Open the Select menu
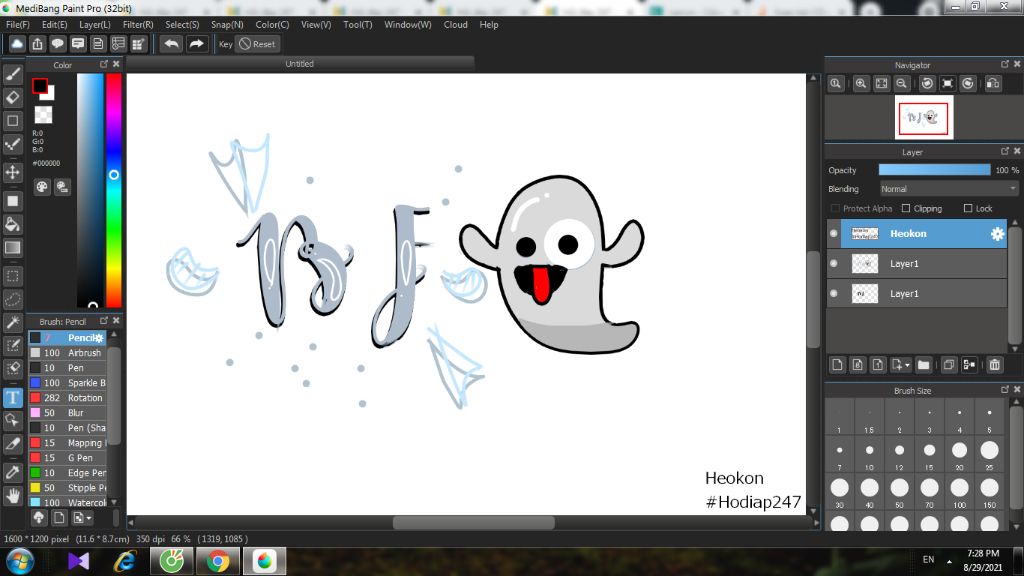This screenshot has width=1024, height=576. (x=182, y=25)
